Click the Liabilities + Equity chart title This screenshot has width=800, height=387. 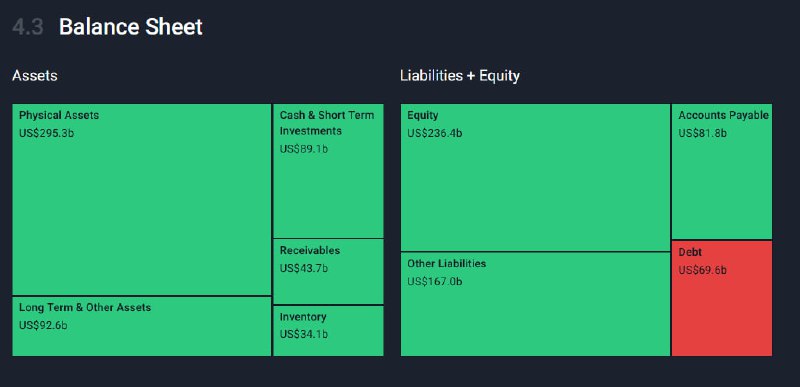coord(460,76)
